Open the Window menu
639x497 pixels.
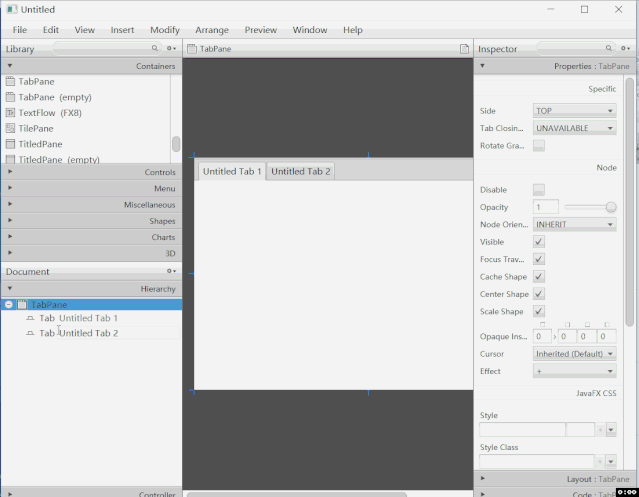click(310, 30)
